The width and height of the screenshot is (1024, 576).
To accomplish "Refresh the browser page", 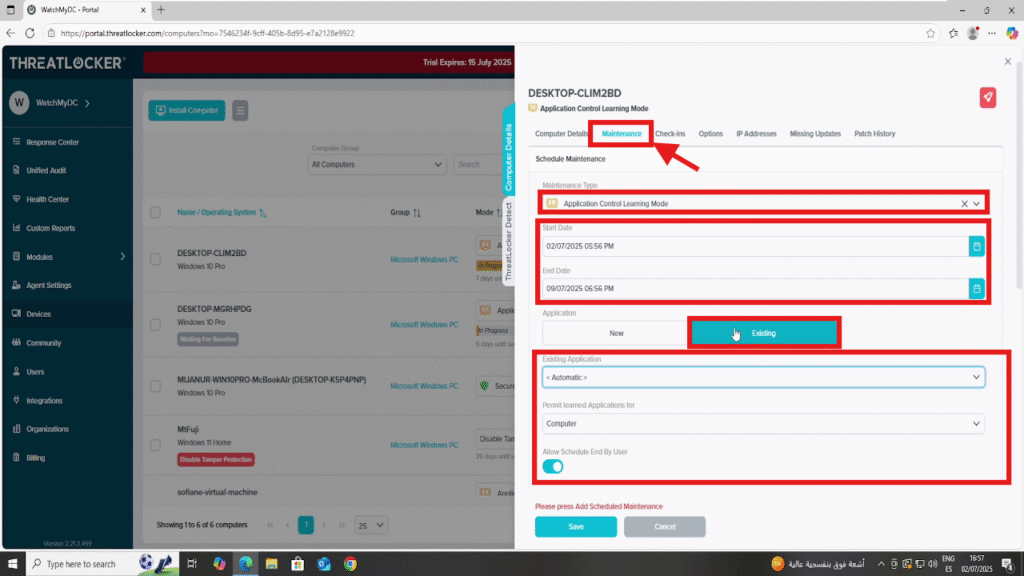I will tap(30, 33).
